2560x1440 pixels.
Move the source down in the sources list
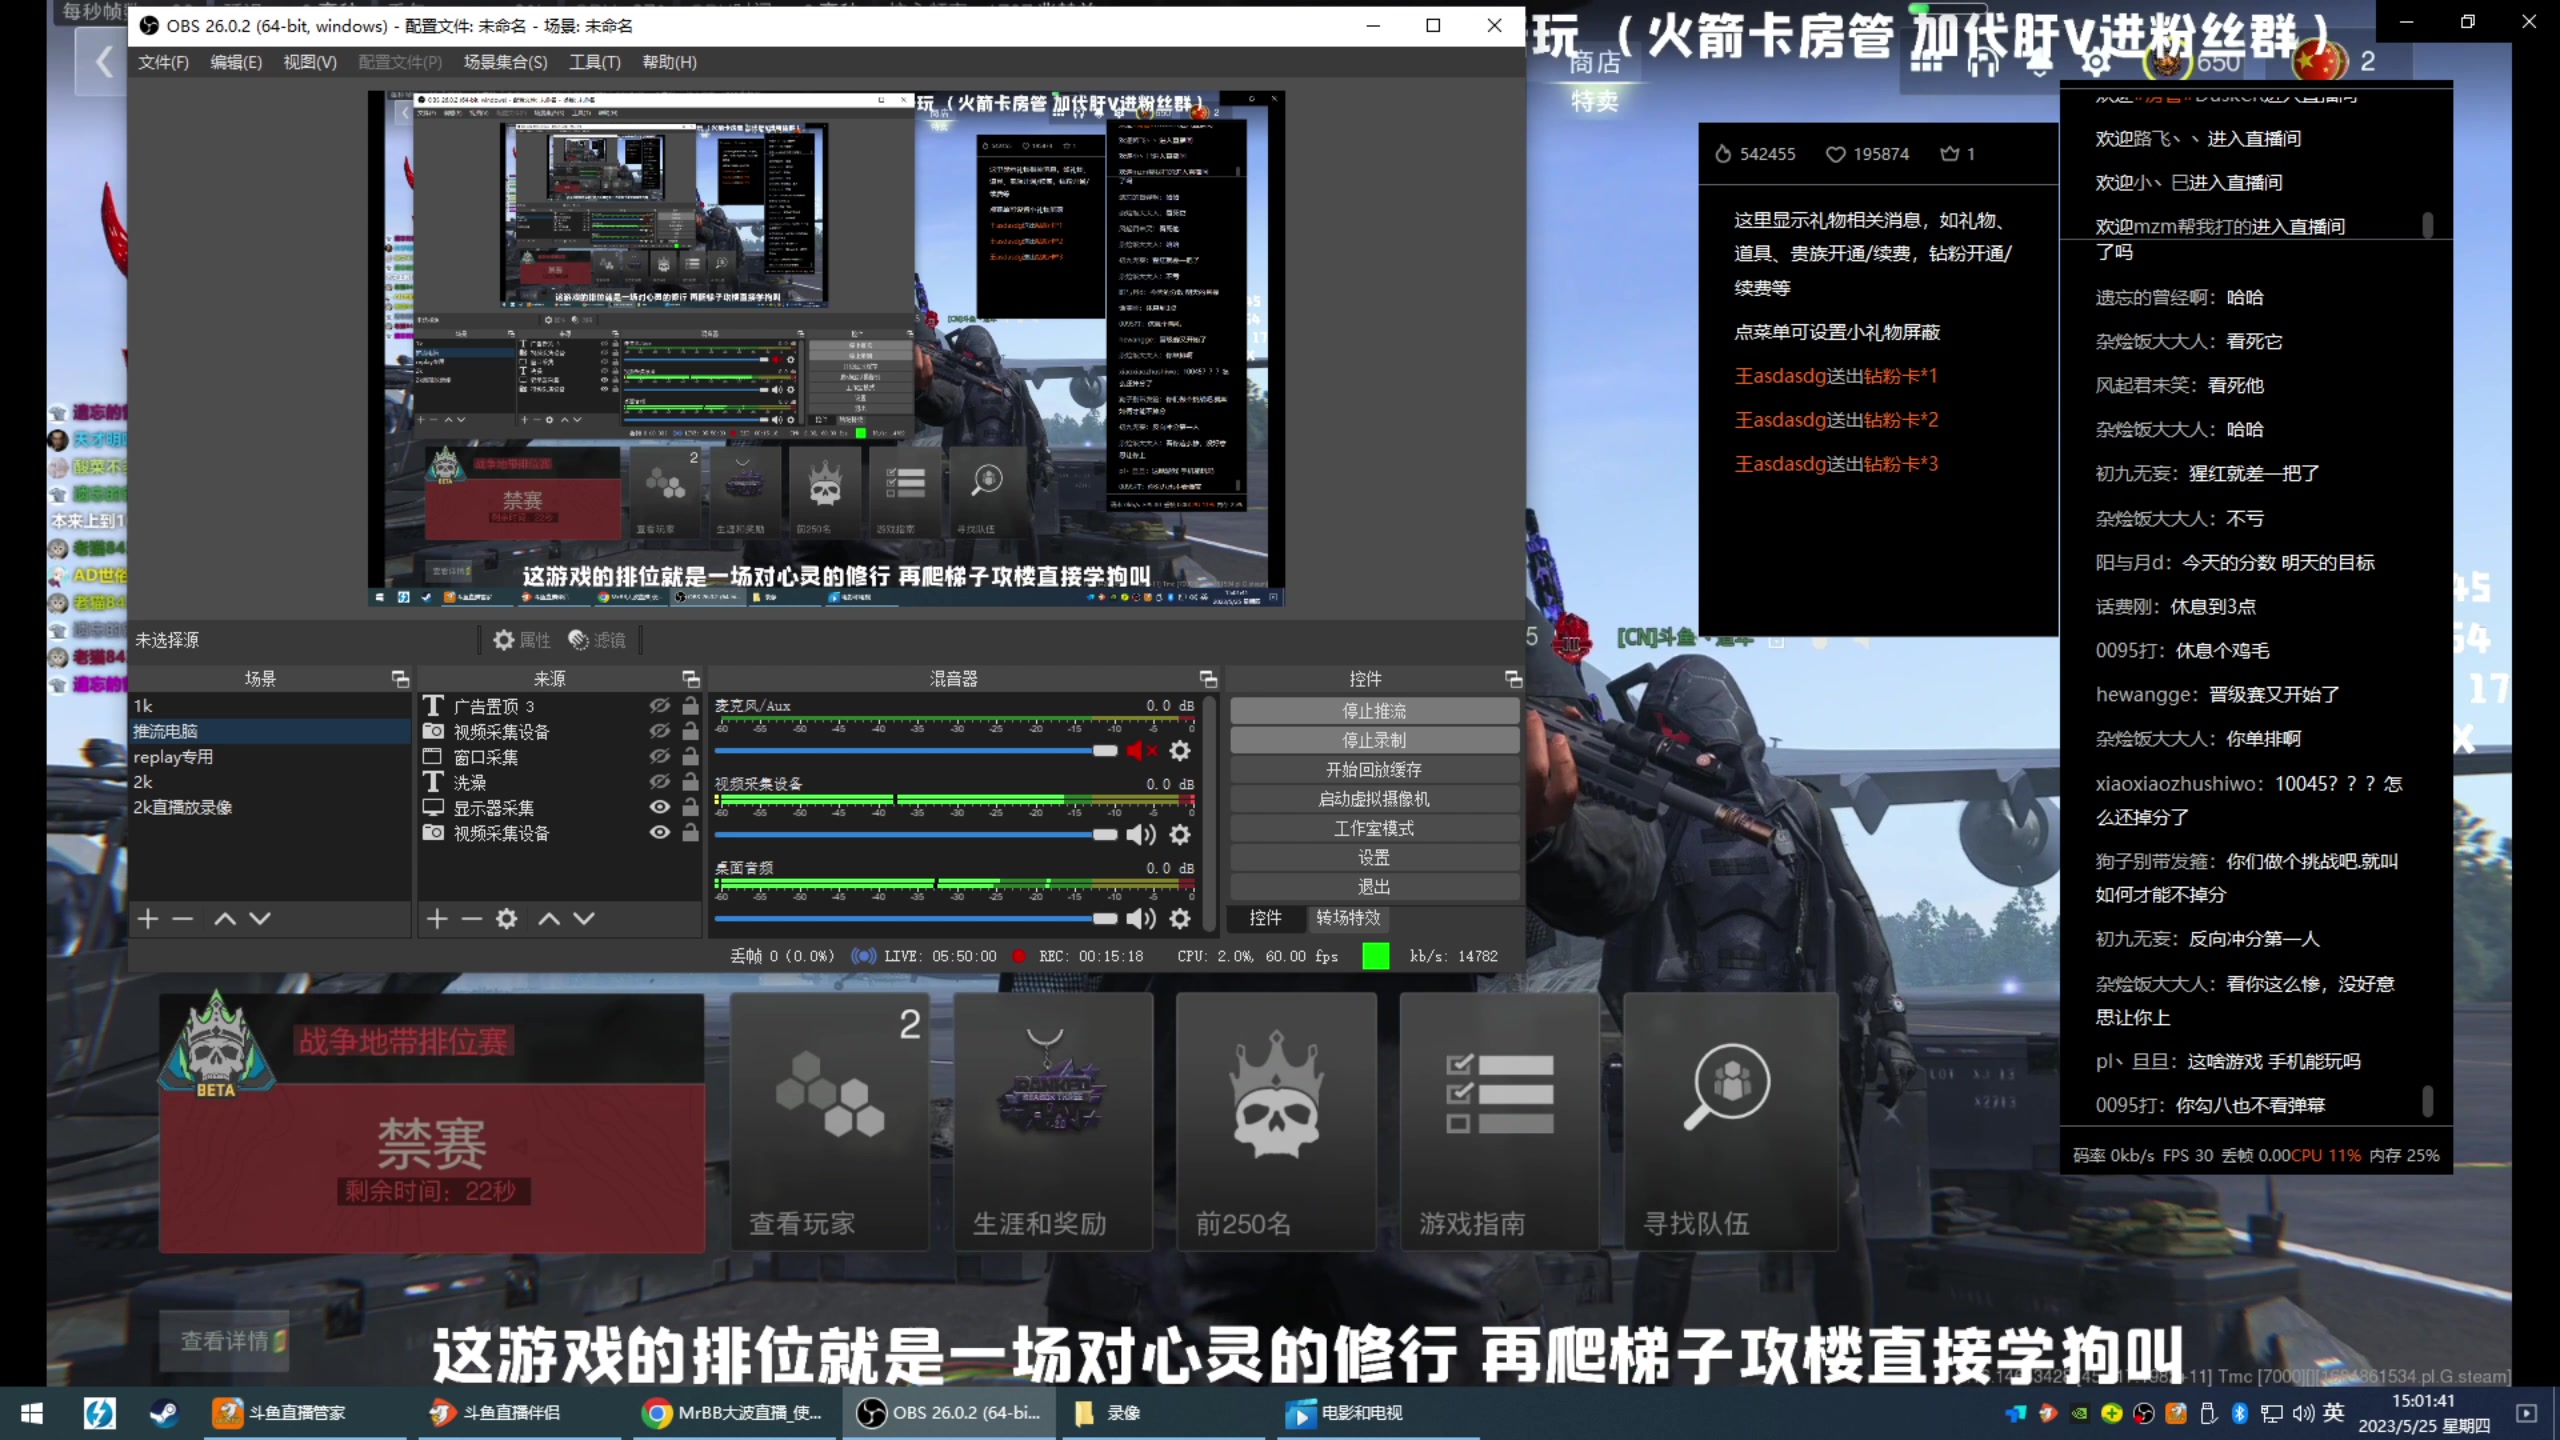coord(584,919)
